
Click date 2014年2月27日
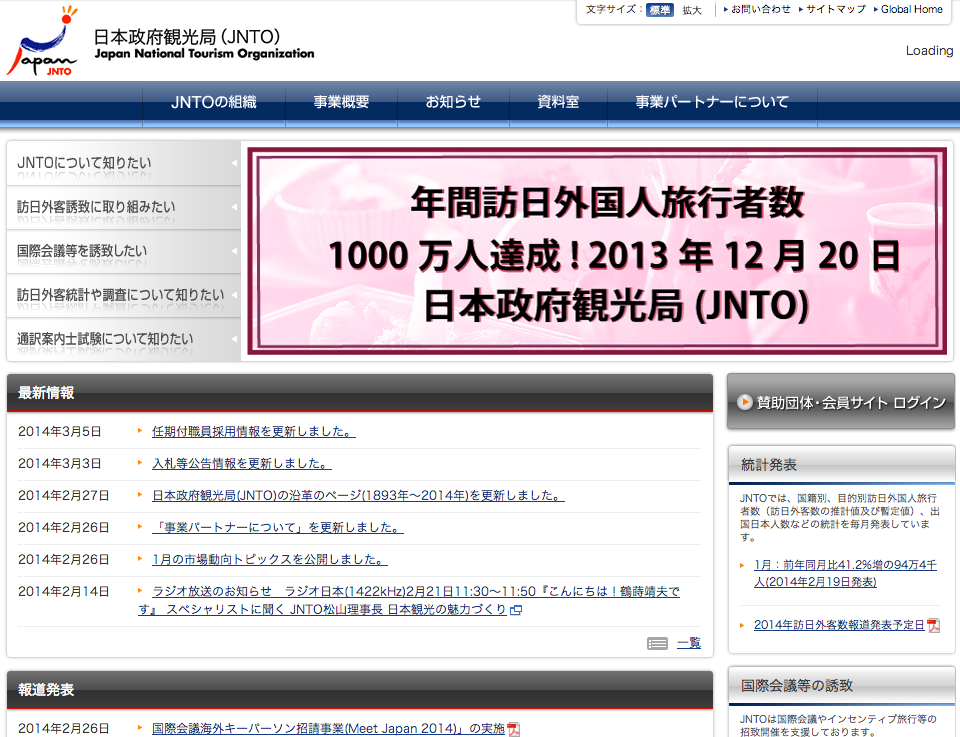point(64,495)
